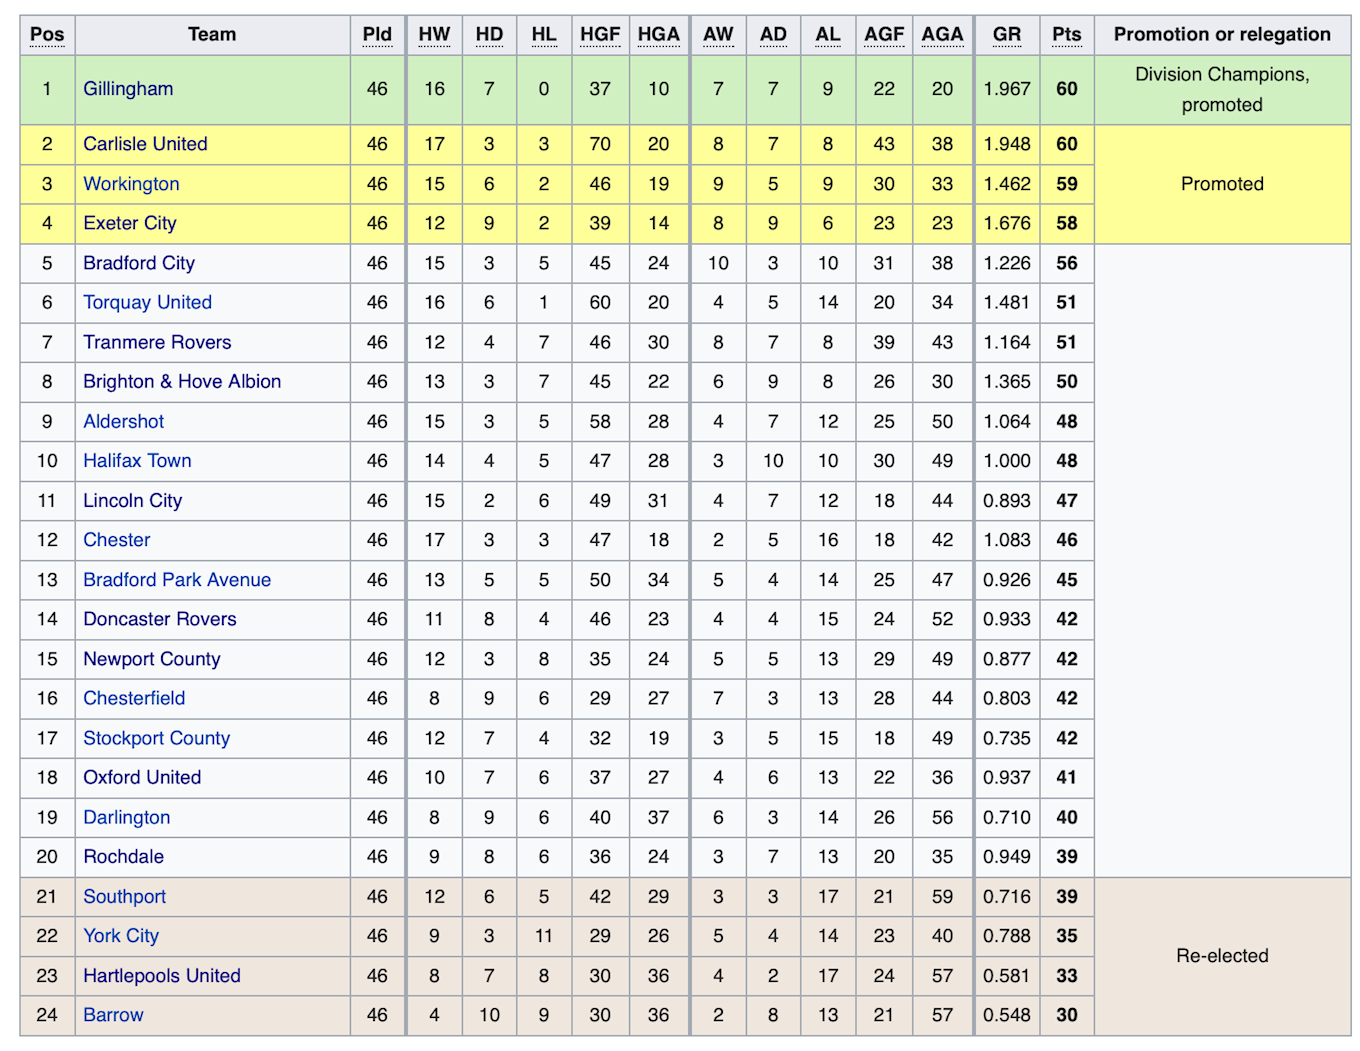
Task: Click the HGF column header
Action: pyautogui.click(x=600, y=35)
